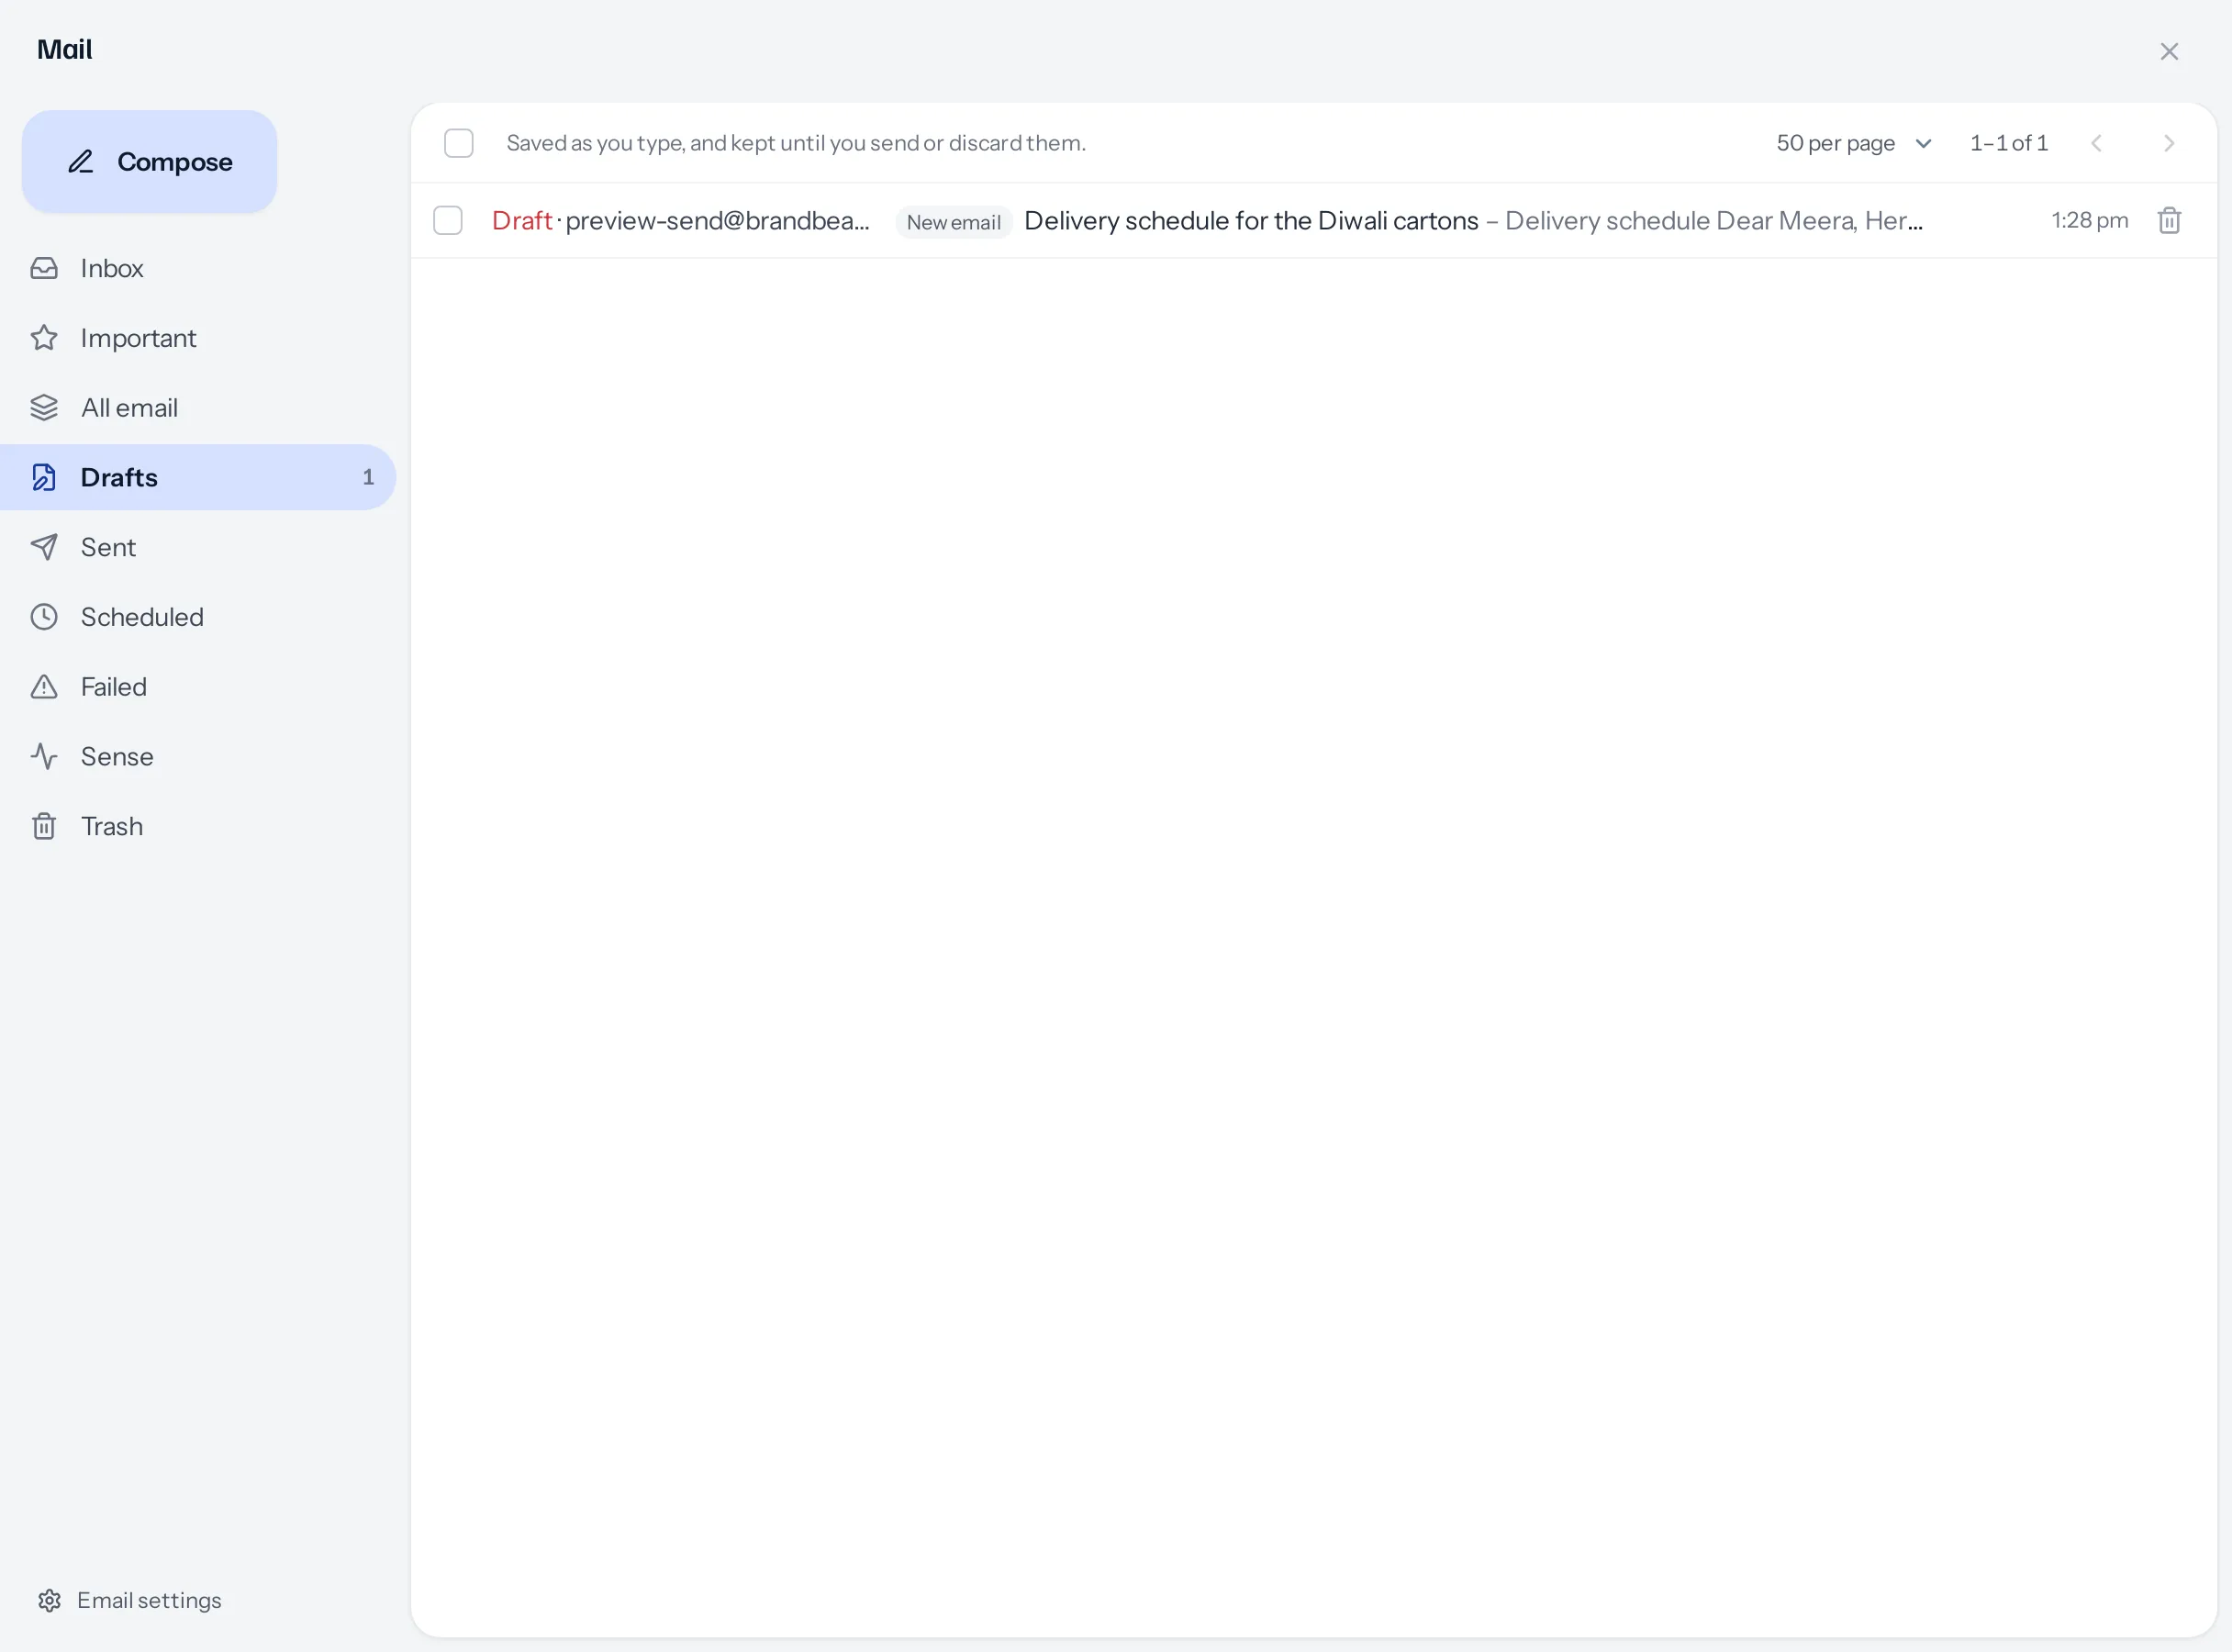Click the pencil icon in Compose
The height and width of the screenshot is (1652, 2232).
coord(81,161)
